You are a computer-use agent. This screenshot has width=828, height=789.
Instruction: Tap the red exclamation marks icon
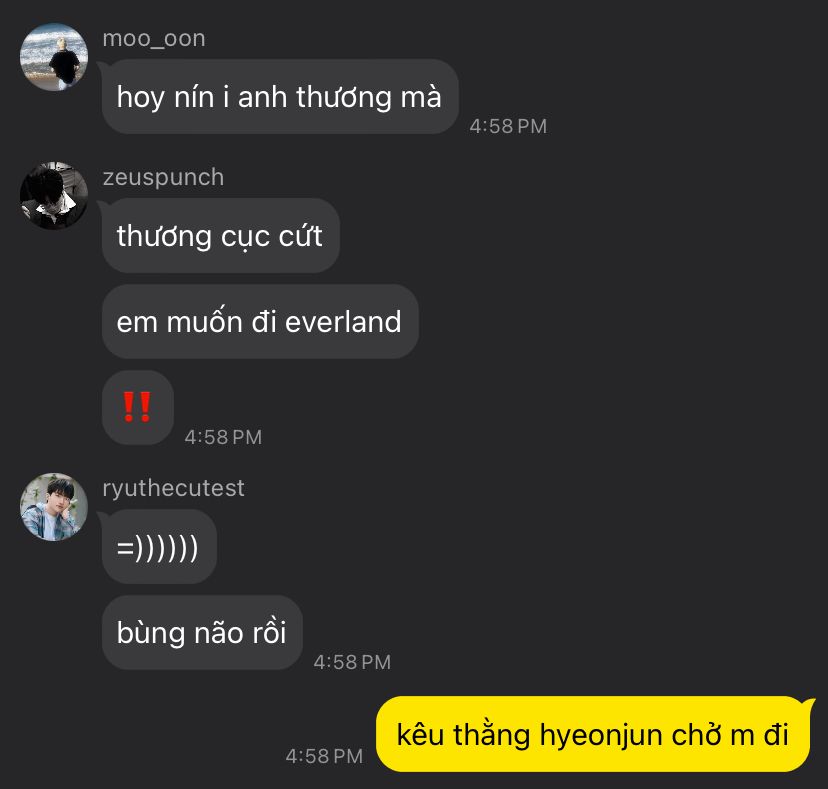point(137,407)
